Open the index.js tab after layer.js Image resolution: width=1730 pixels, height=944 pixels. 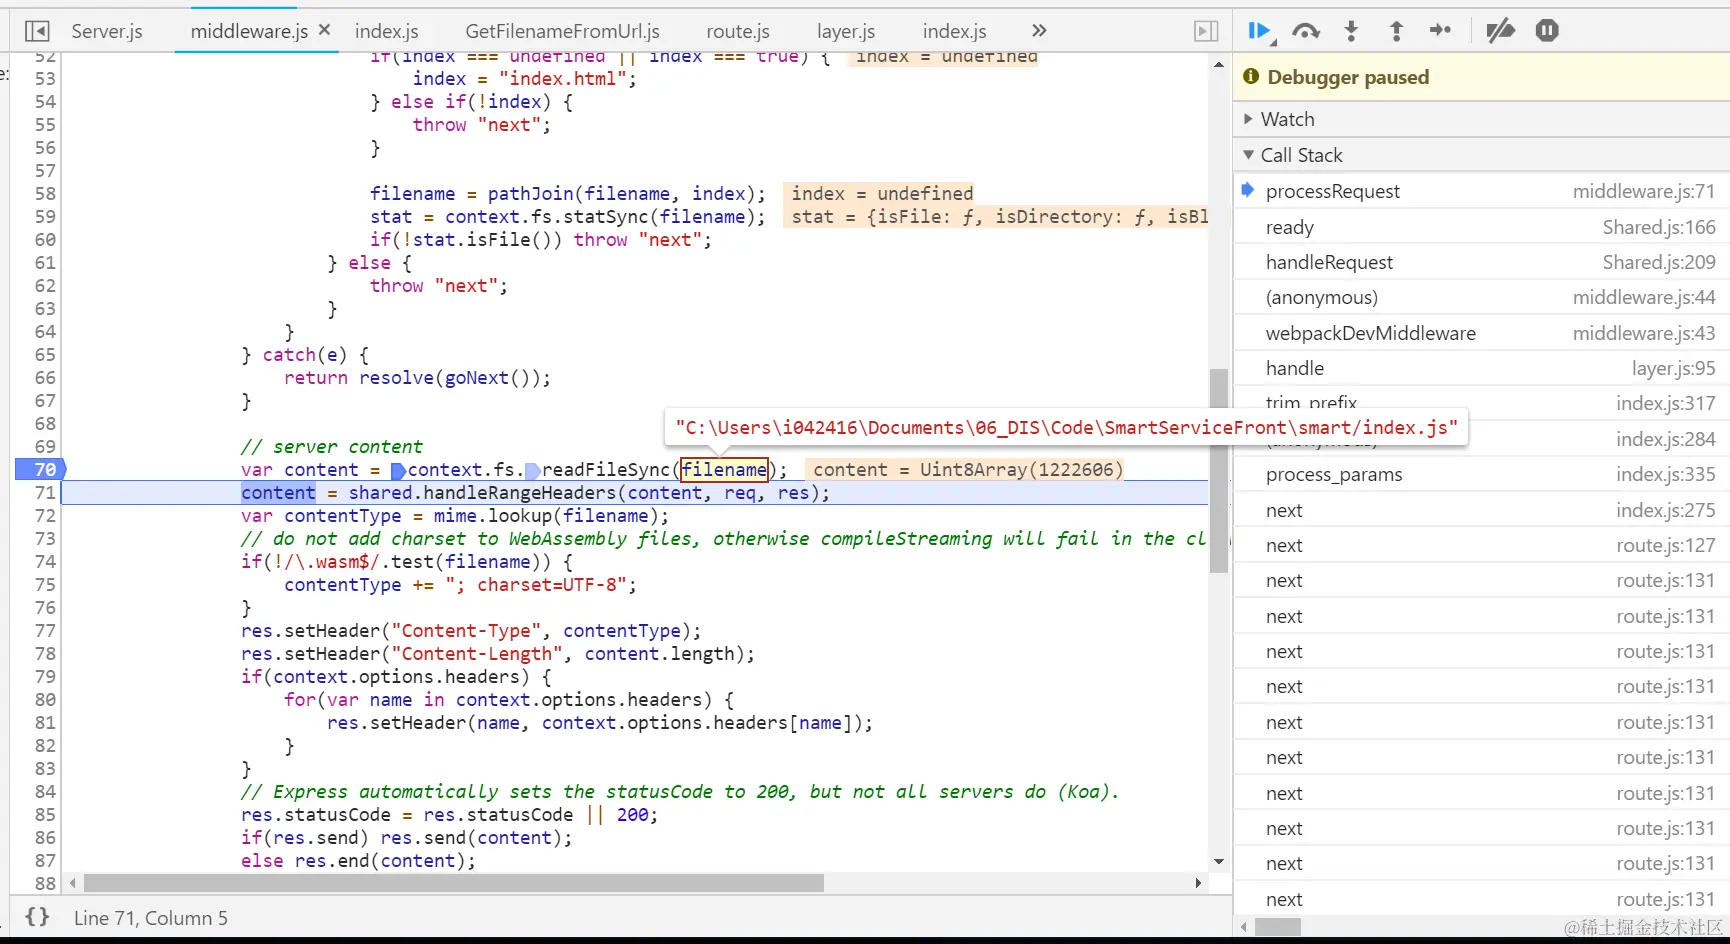click(x=955, y=31)
